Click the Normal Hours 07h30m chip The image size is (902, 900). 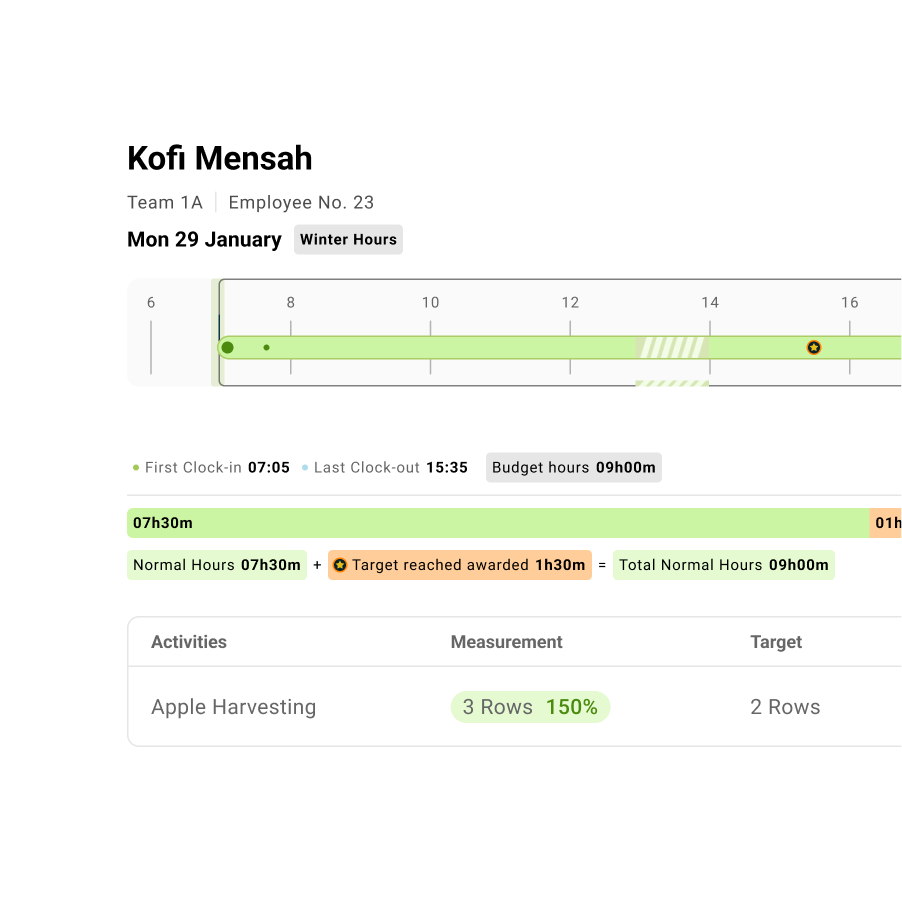tap(217, 565)
